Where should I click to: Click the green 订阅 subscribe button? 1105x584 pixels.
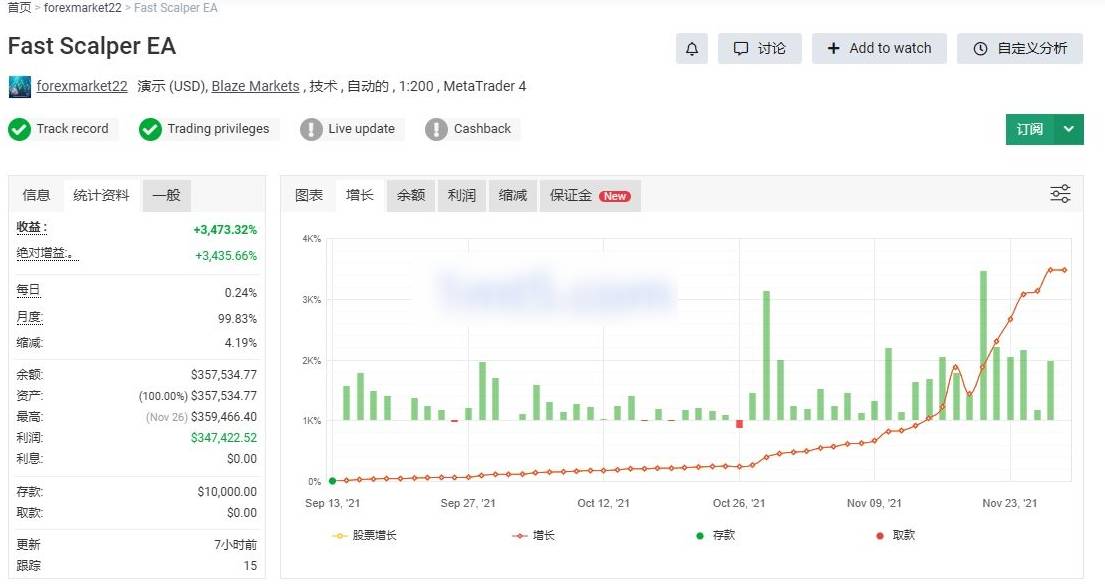[1030, 130]
